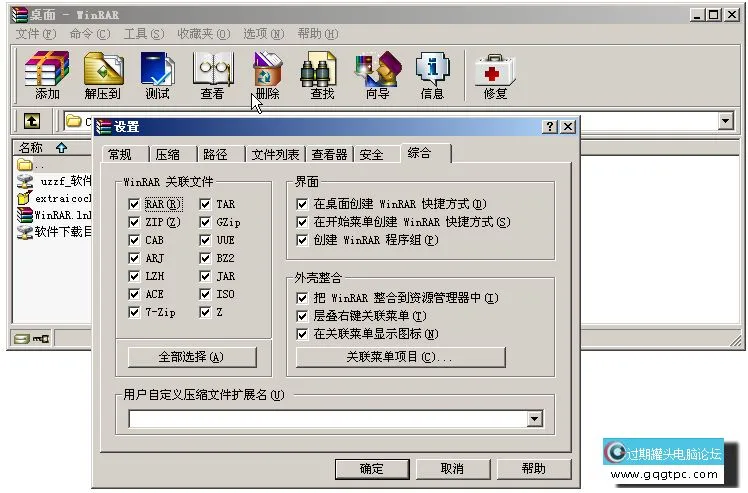The height and width of the screenshot is (493, 748).
Task: Click the 修复 (Repair) first-aid icon
Action: point(495,75)
